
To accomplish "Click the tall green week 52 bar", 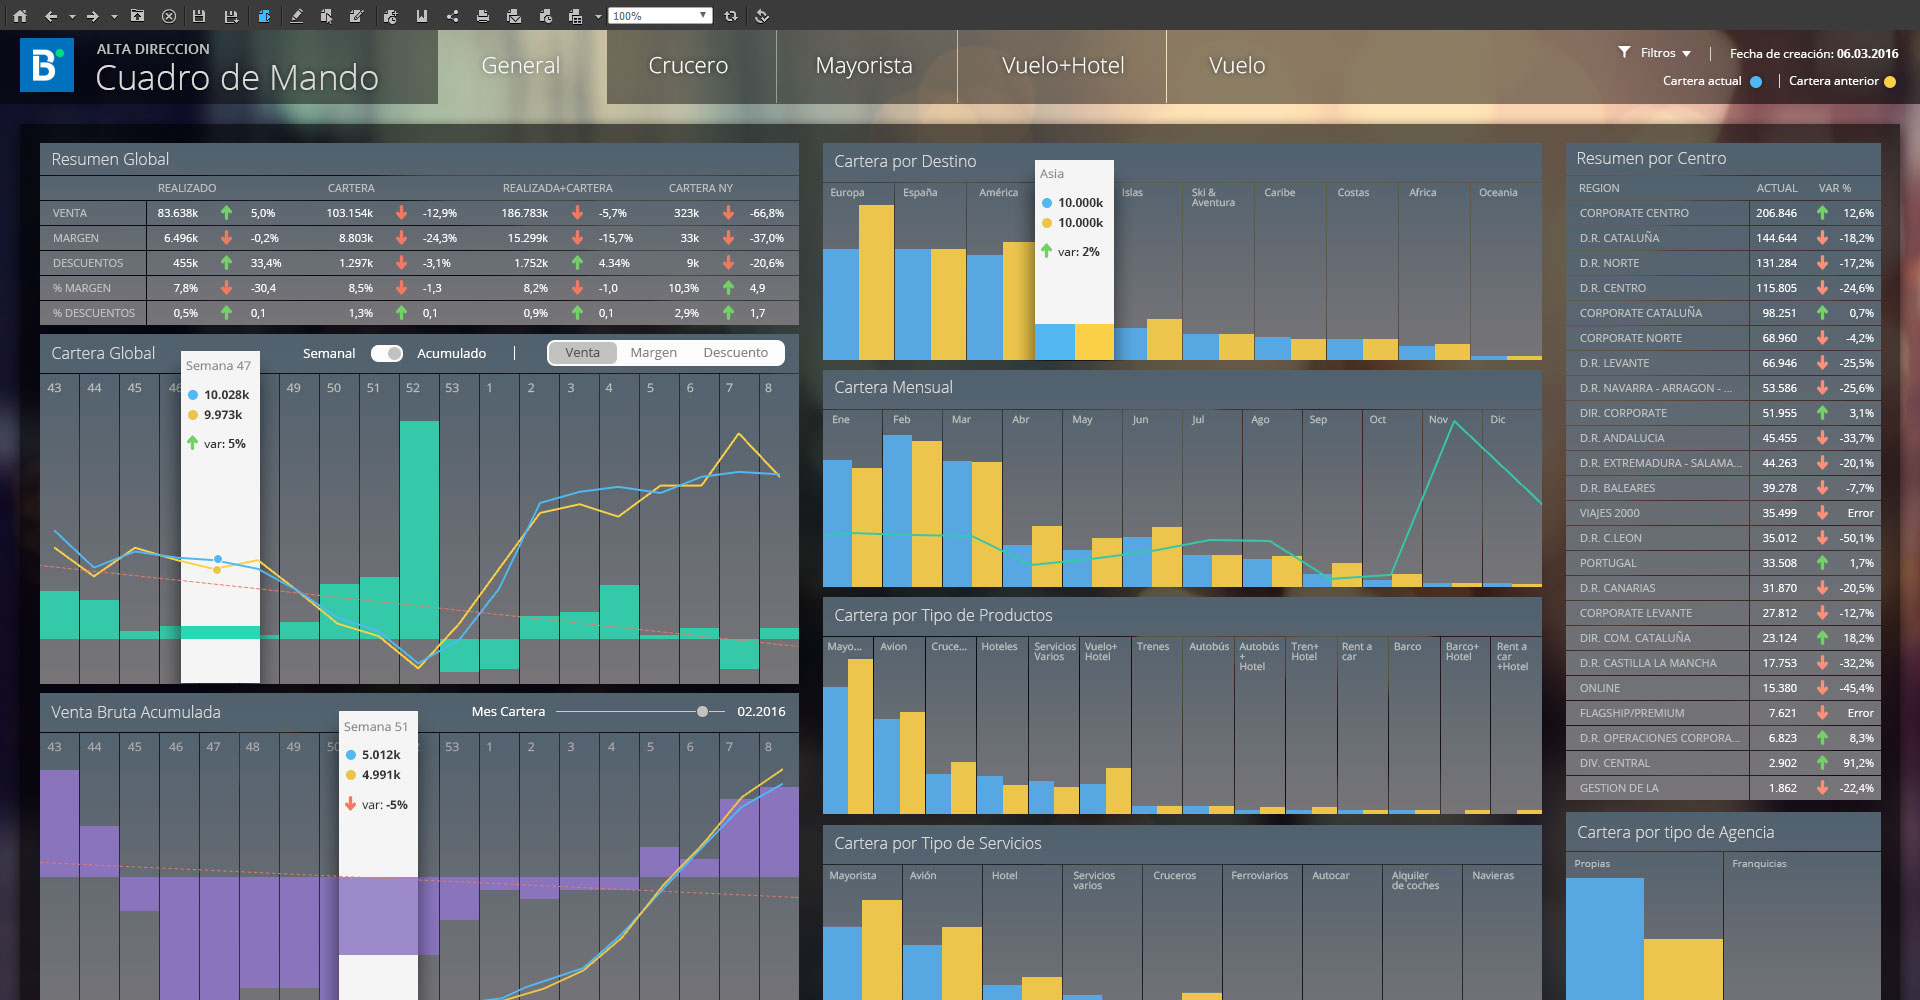I will (x=419, y=530).
